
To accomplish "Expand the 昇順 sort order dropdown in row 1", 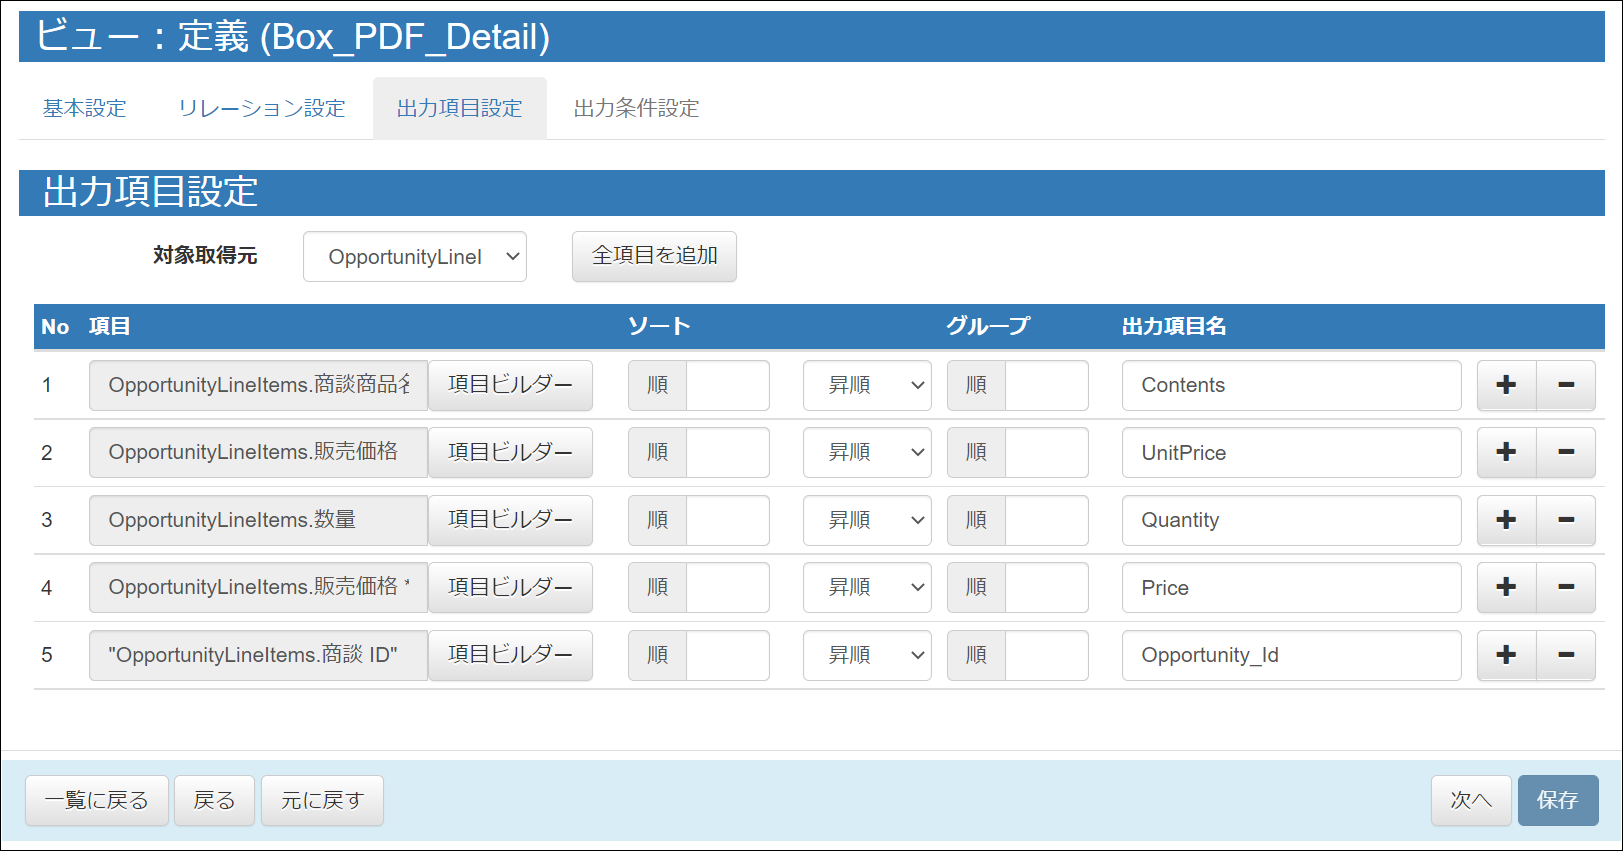I will 866,385.
